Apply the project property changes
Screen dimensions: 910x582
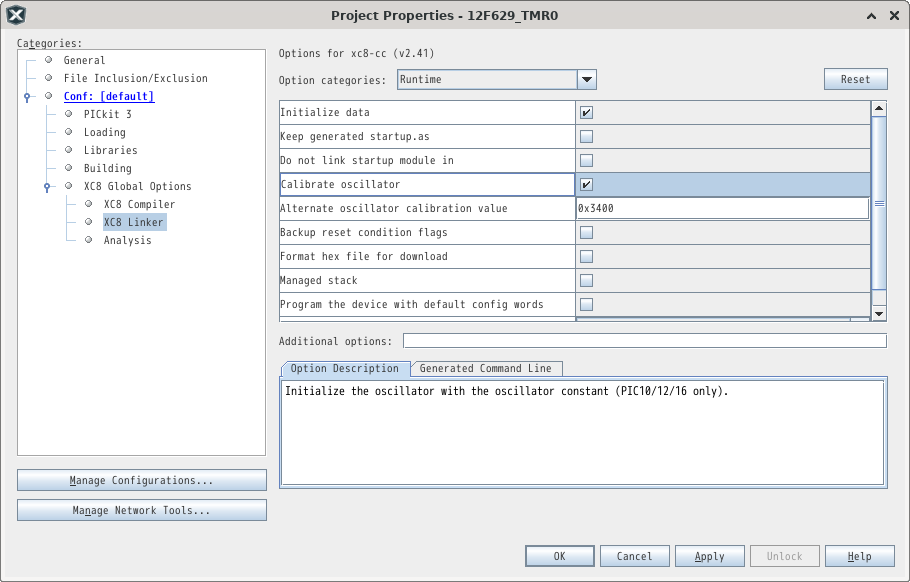(x=709, y=556)
